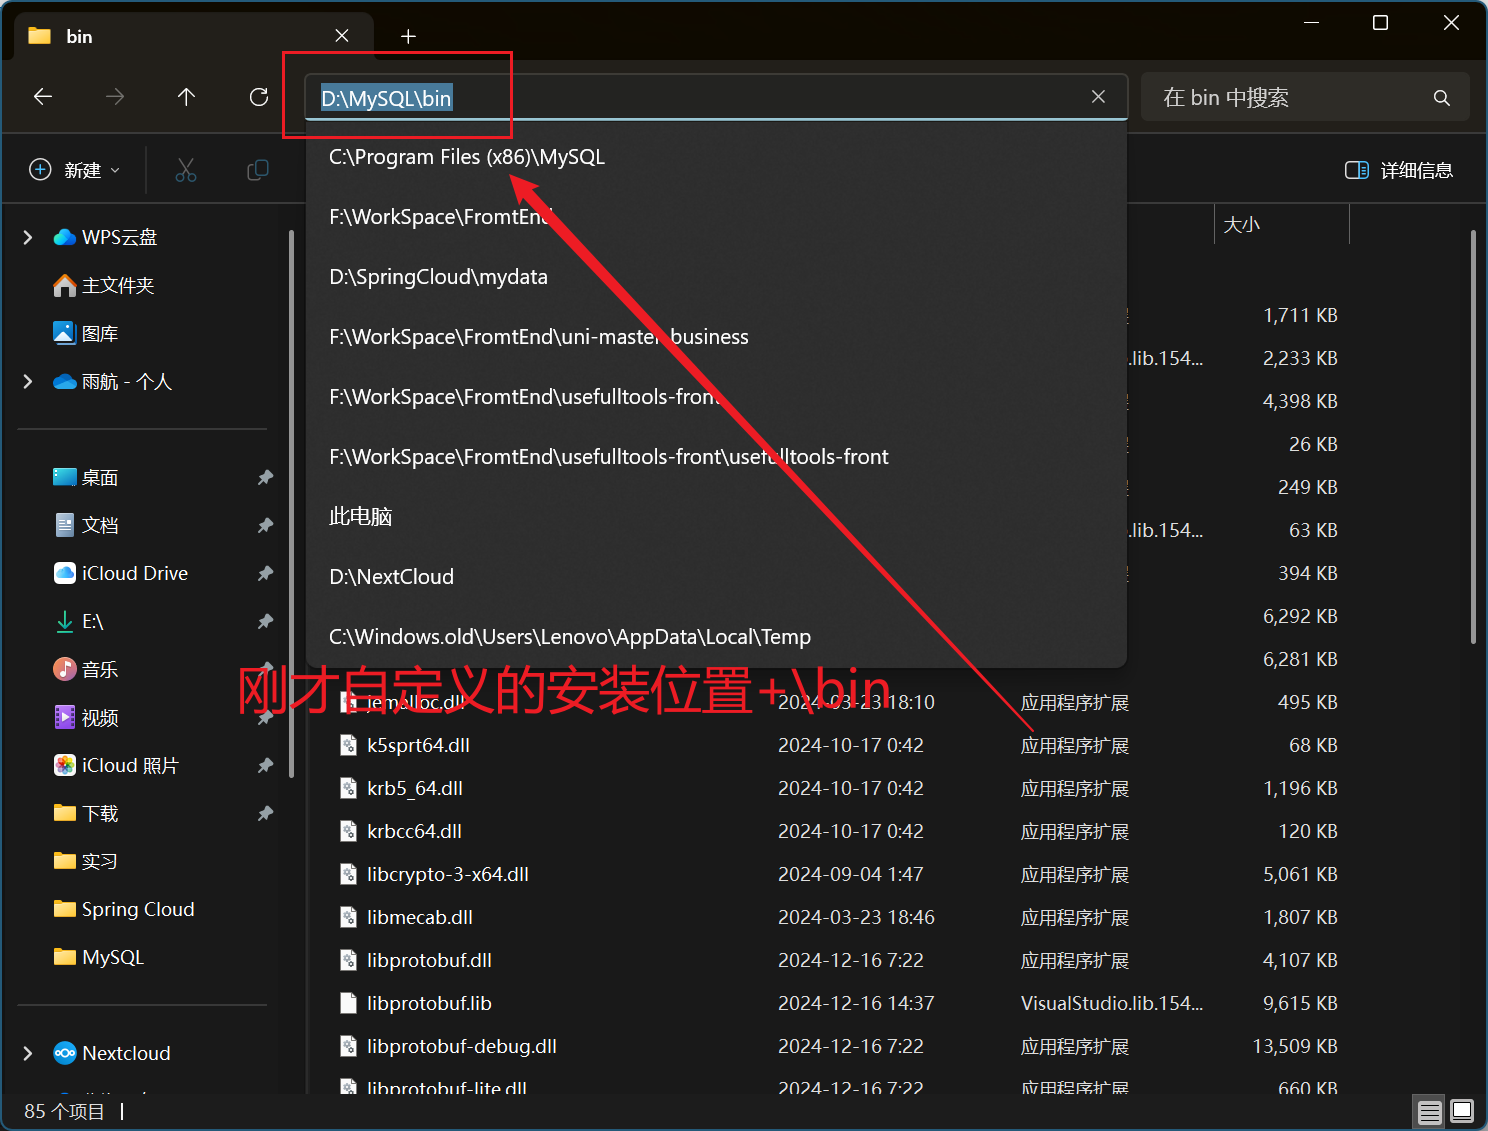The width and height of the screenshot is (1488, 1131).
Task: Click the search magnifier icon
Action: click(x=1441, y=96)
